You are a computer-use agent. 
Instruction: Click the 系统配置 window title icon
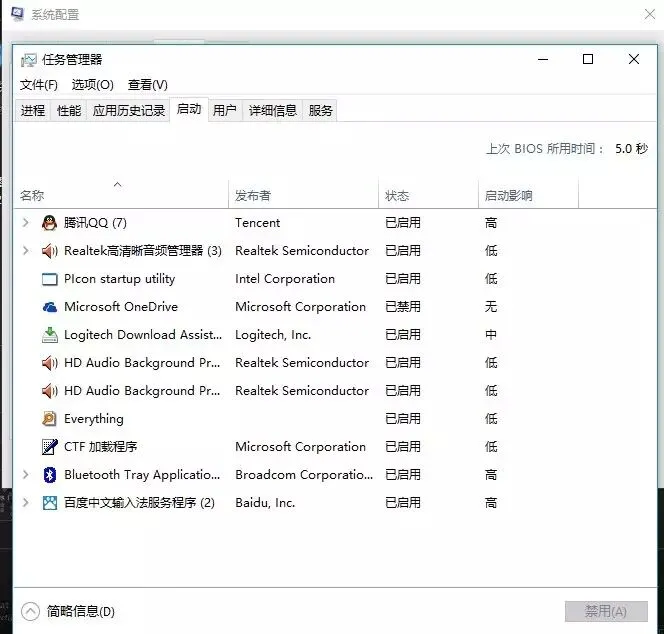click(17, 14)
